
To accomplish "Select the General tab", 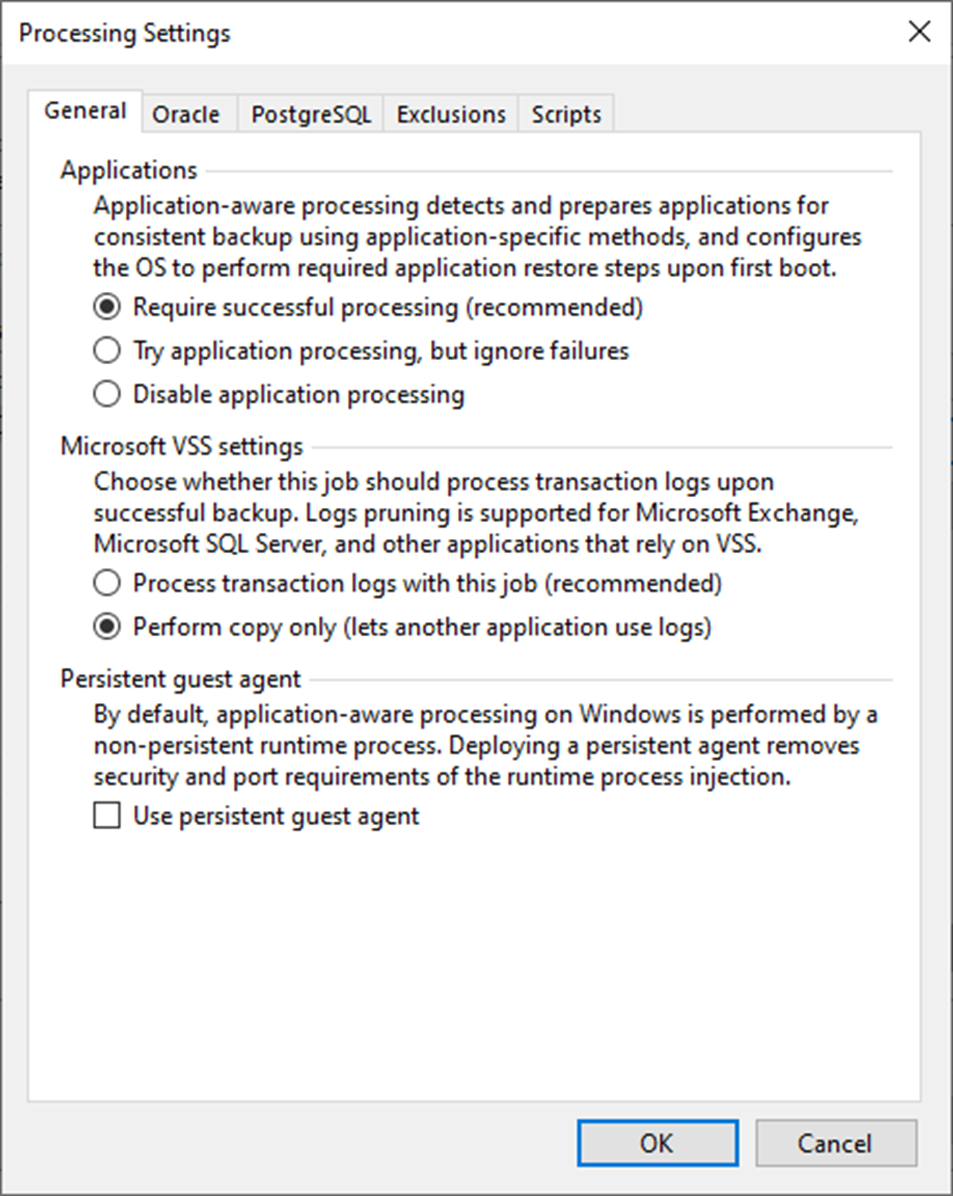I will [x=84, y=111].
